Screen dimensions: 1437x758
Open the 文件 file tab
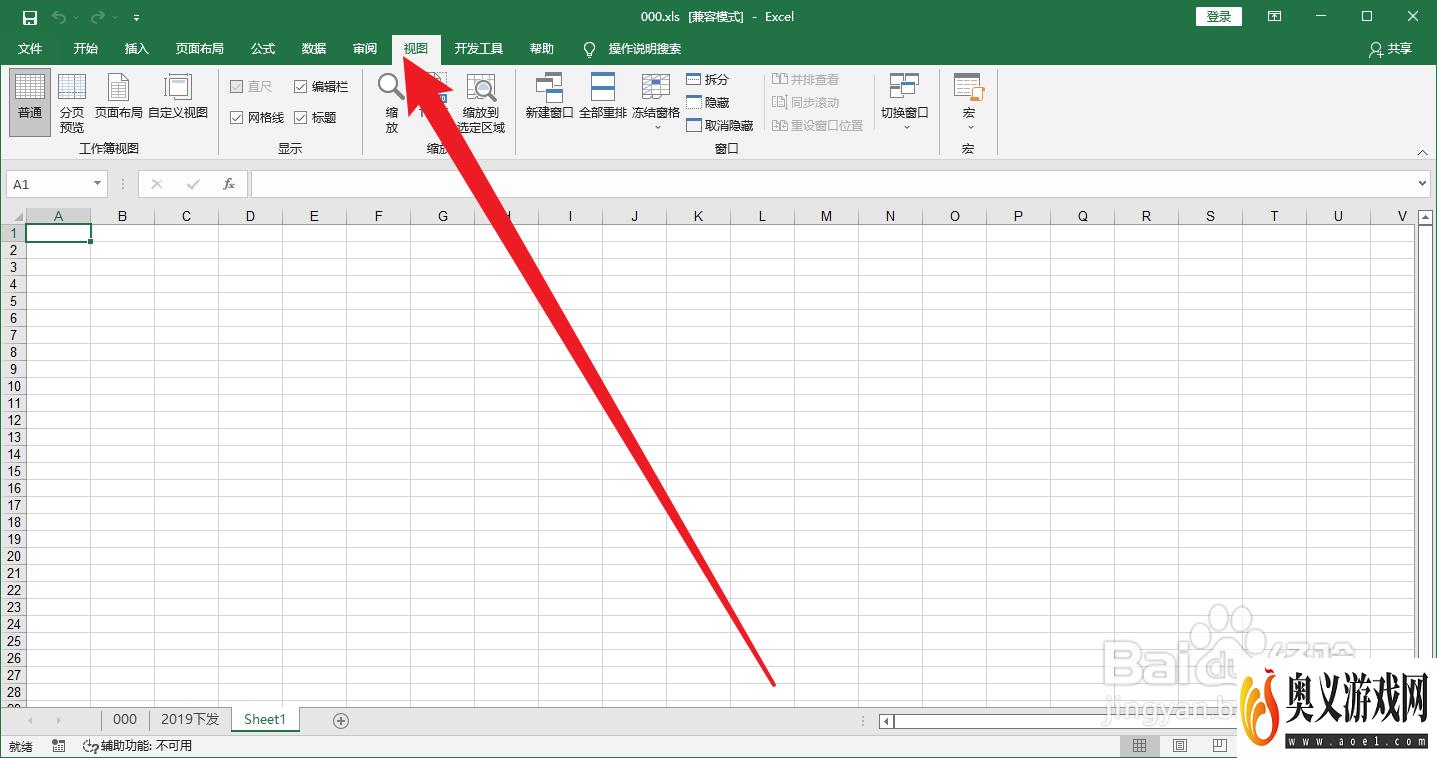[x=30, y=49]
